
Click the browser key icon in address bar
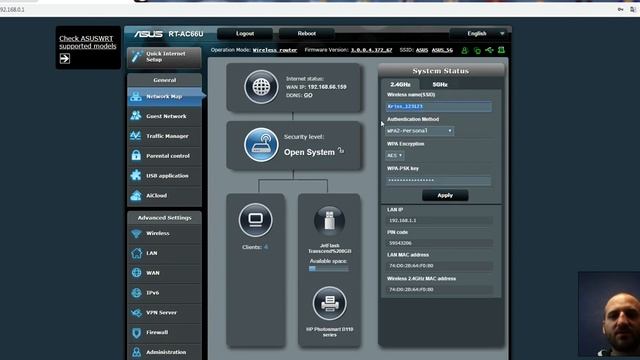click(620, 9)
